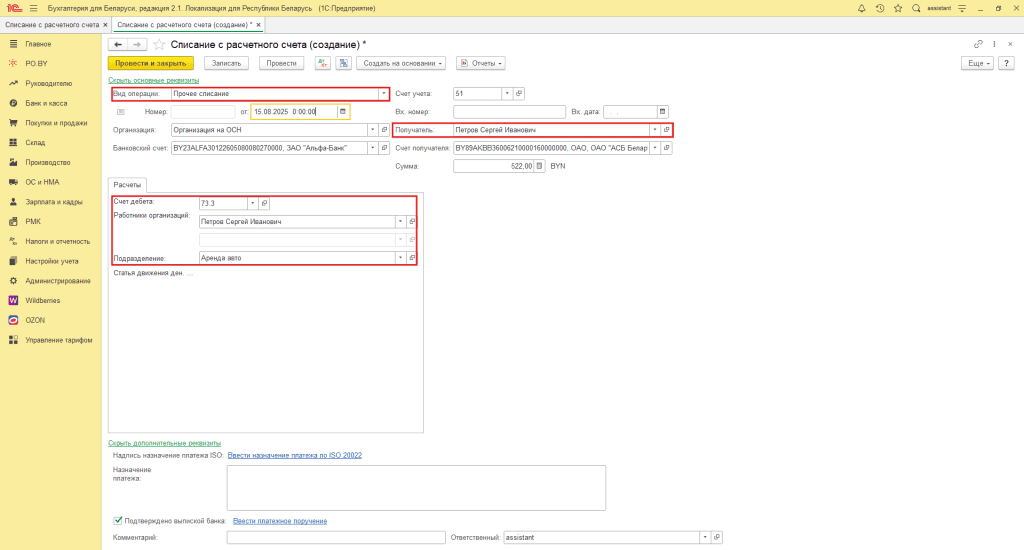This screenshot has height=550, width=1024.
Task: Click the notifications bell icon
Action: coord(862,7)
